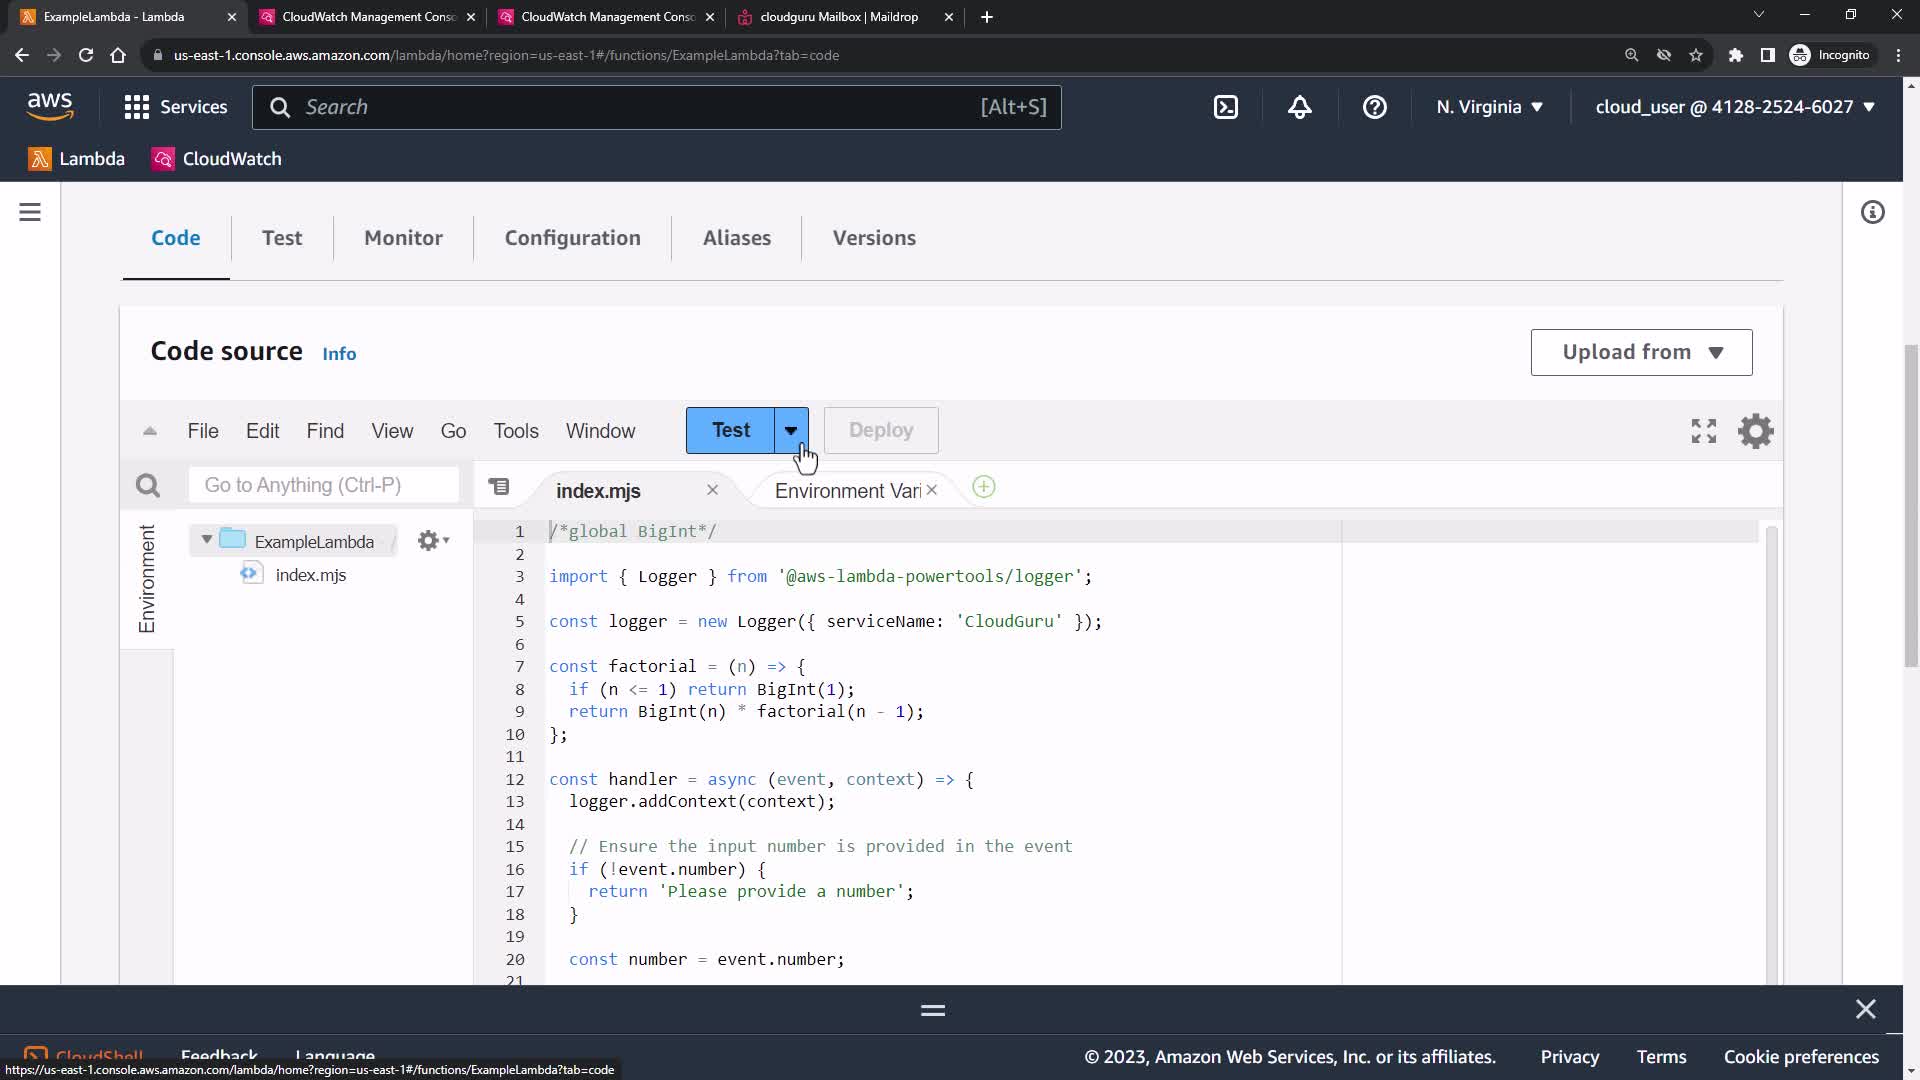Close the Environment Vari editor tab
The height and width of the screenshot is (1080, 1920).
[931, 490]
